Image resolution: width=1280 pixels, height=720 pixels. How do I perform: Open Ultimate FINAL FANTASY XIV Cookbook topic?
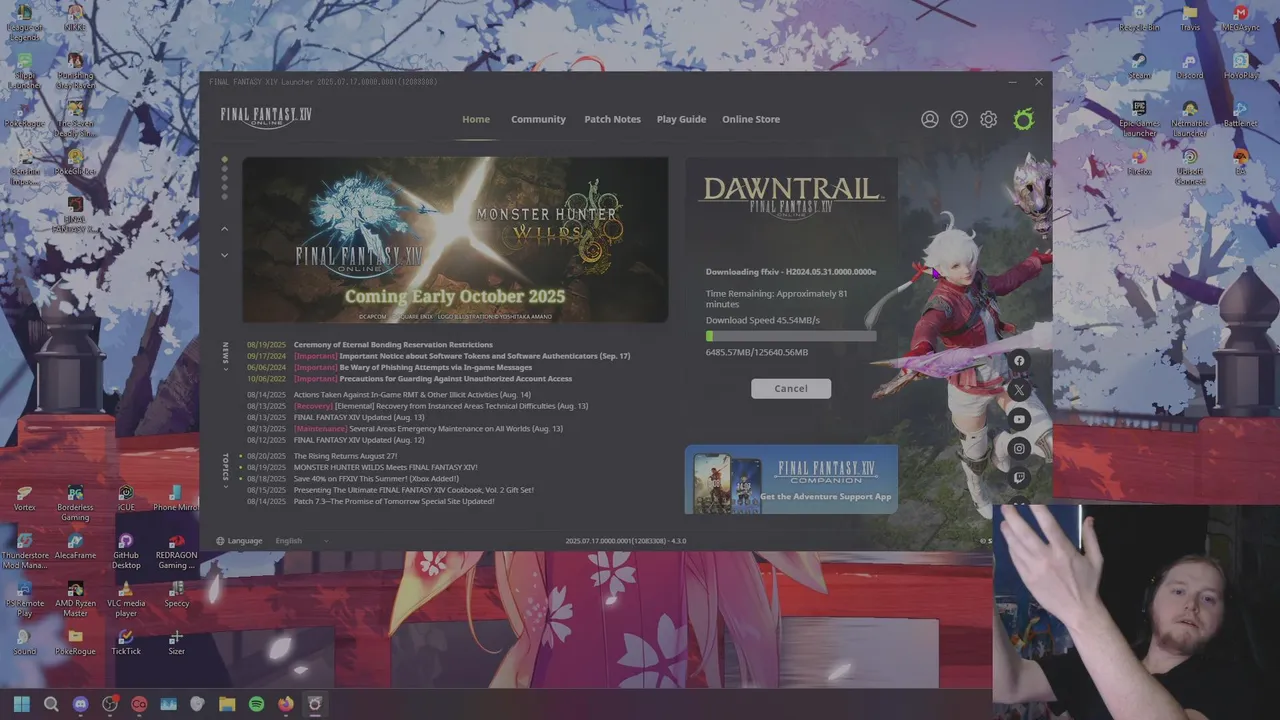point(413,490)
